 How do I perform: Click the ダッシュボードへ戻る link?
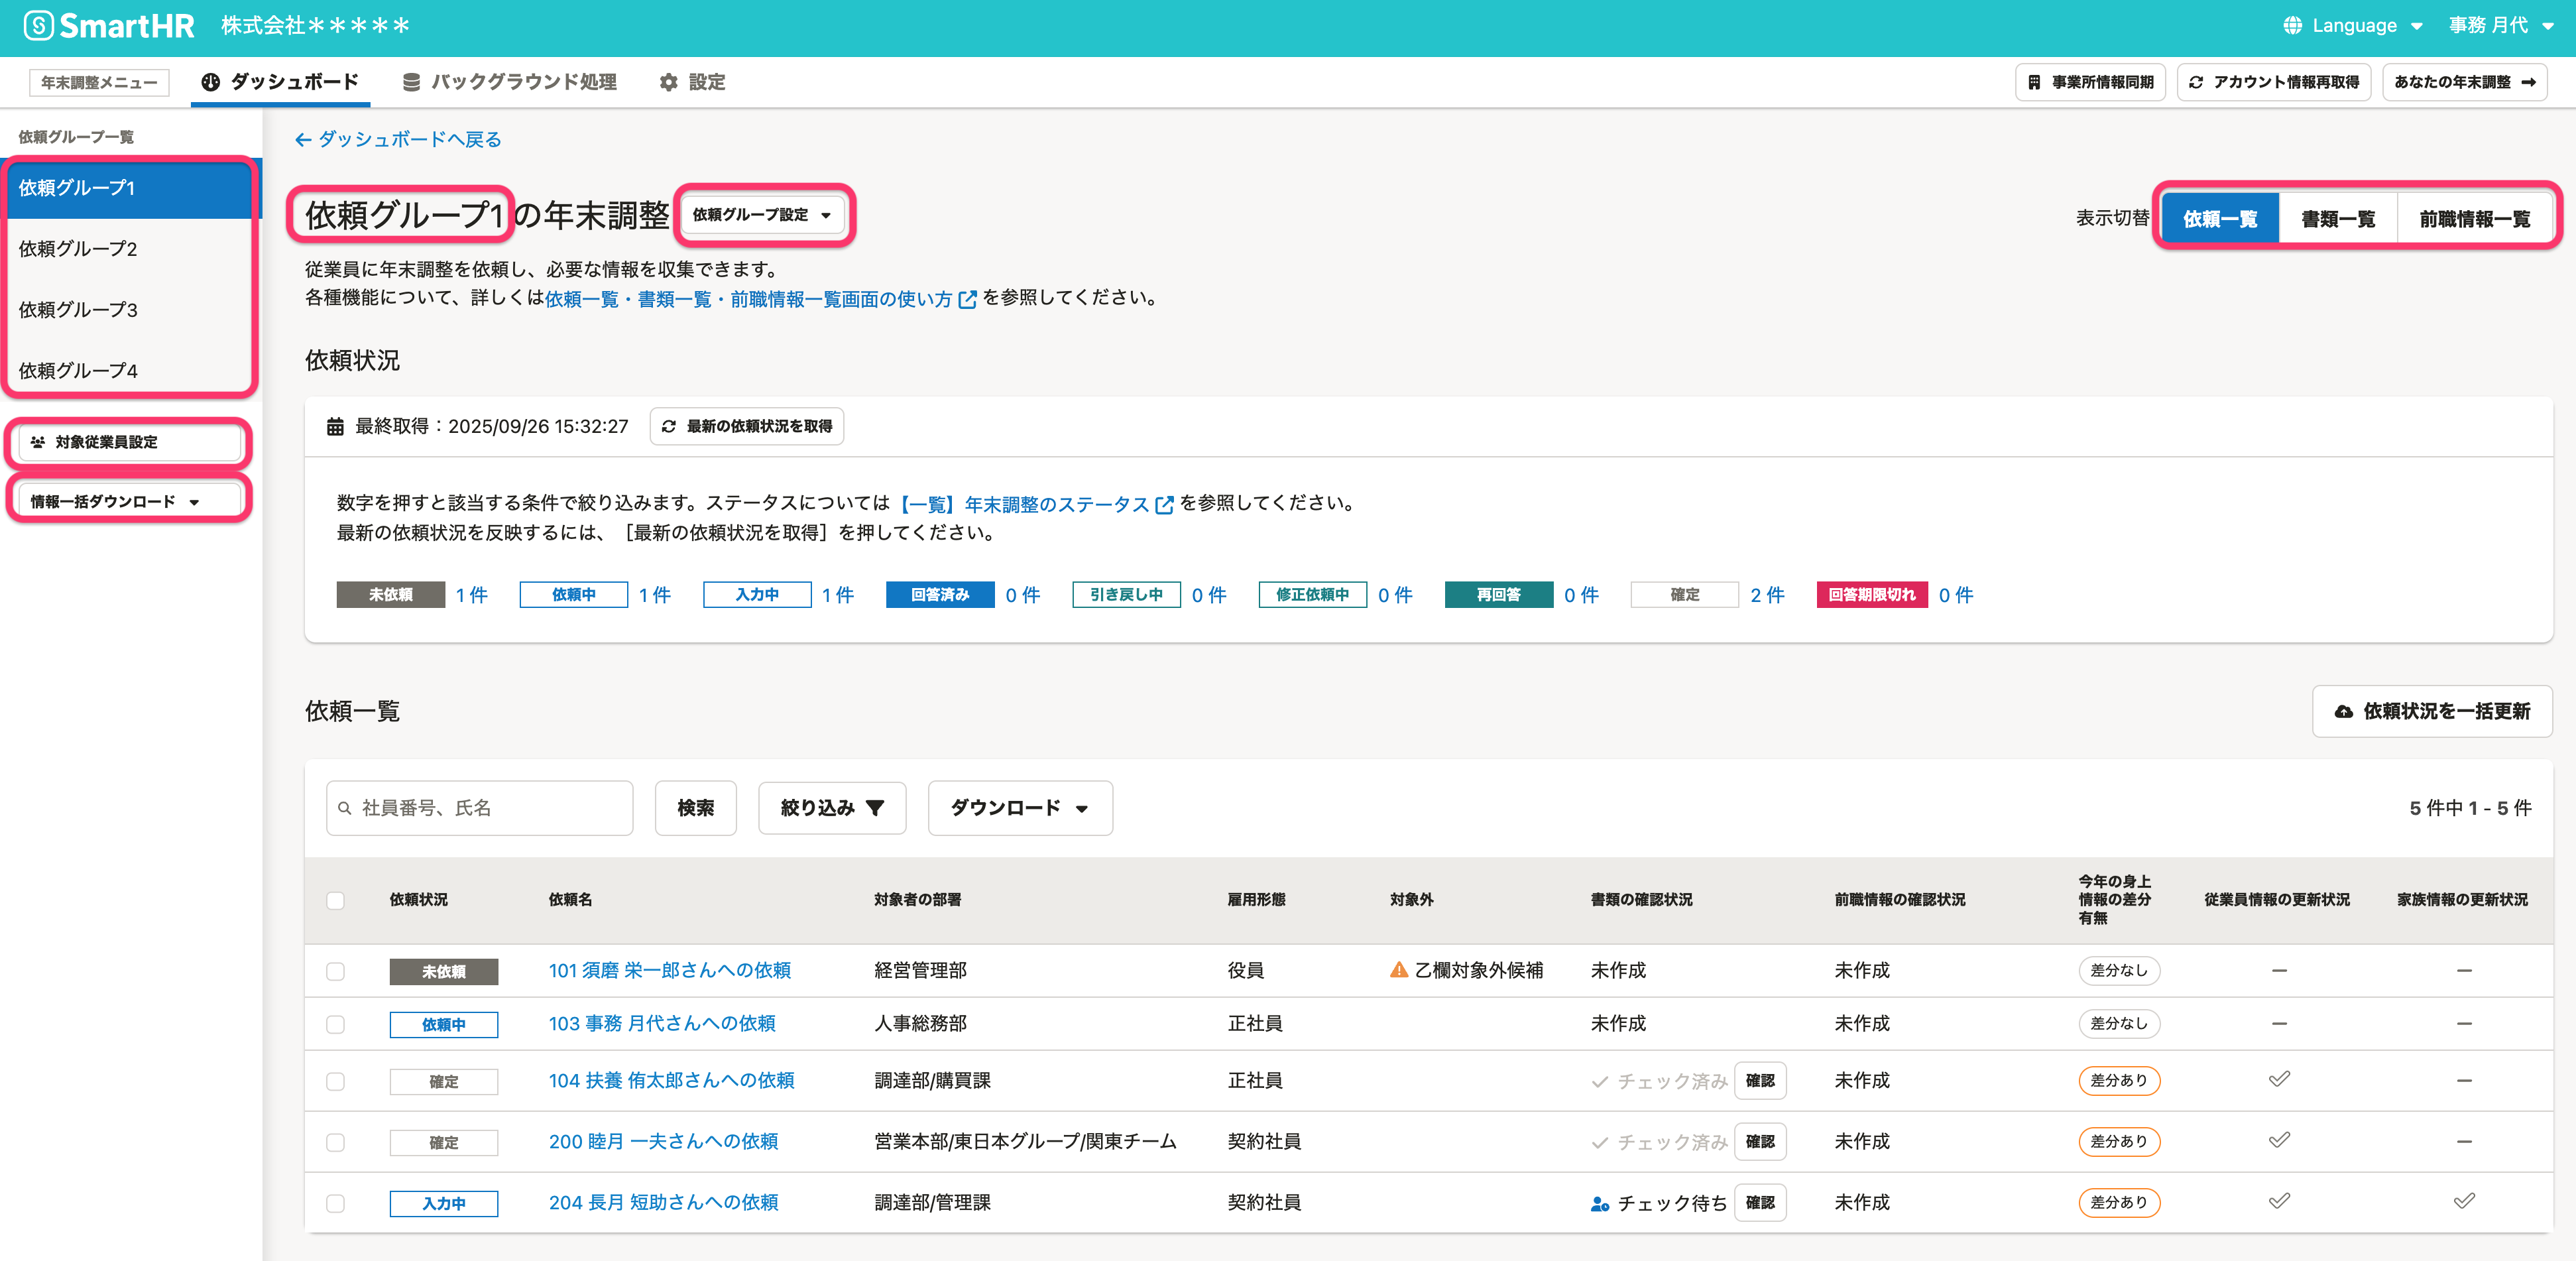[398, 140]
